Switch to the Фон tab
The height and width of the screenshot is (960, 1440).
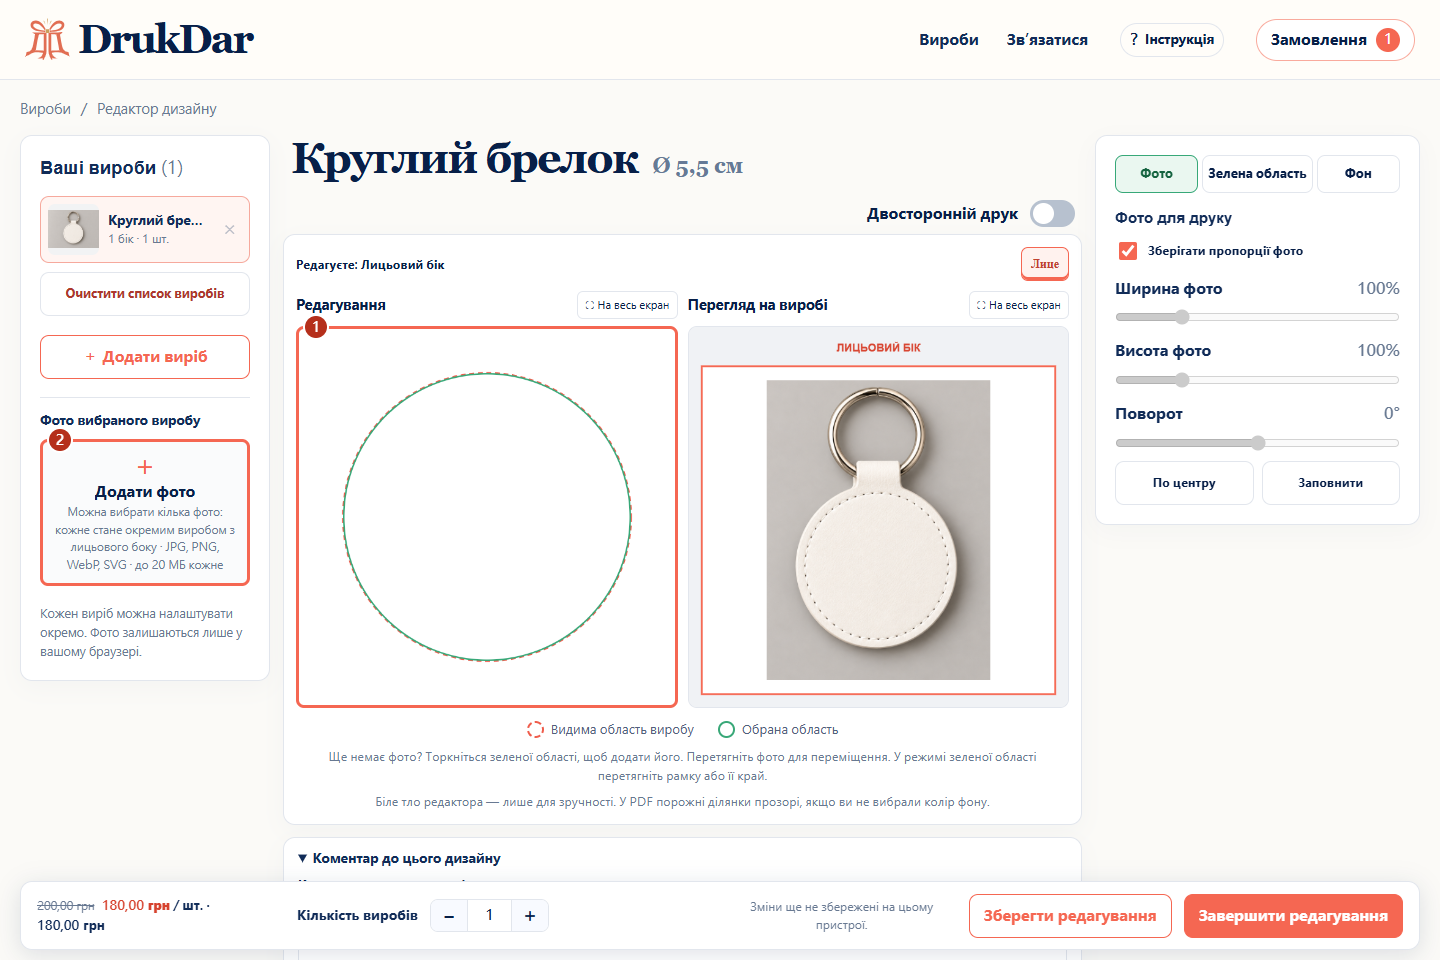(x=1358, y=174)
